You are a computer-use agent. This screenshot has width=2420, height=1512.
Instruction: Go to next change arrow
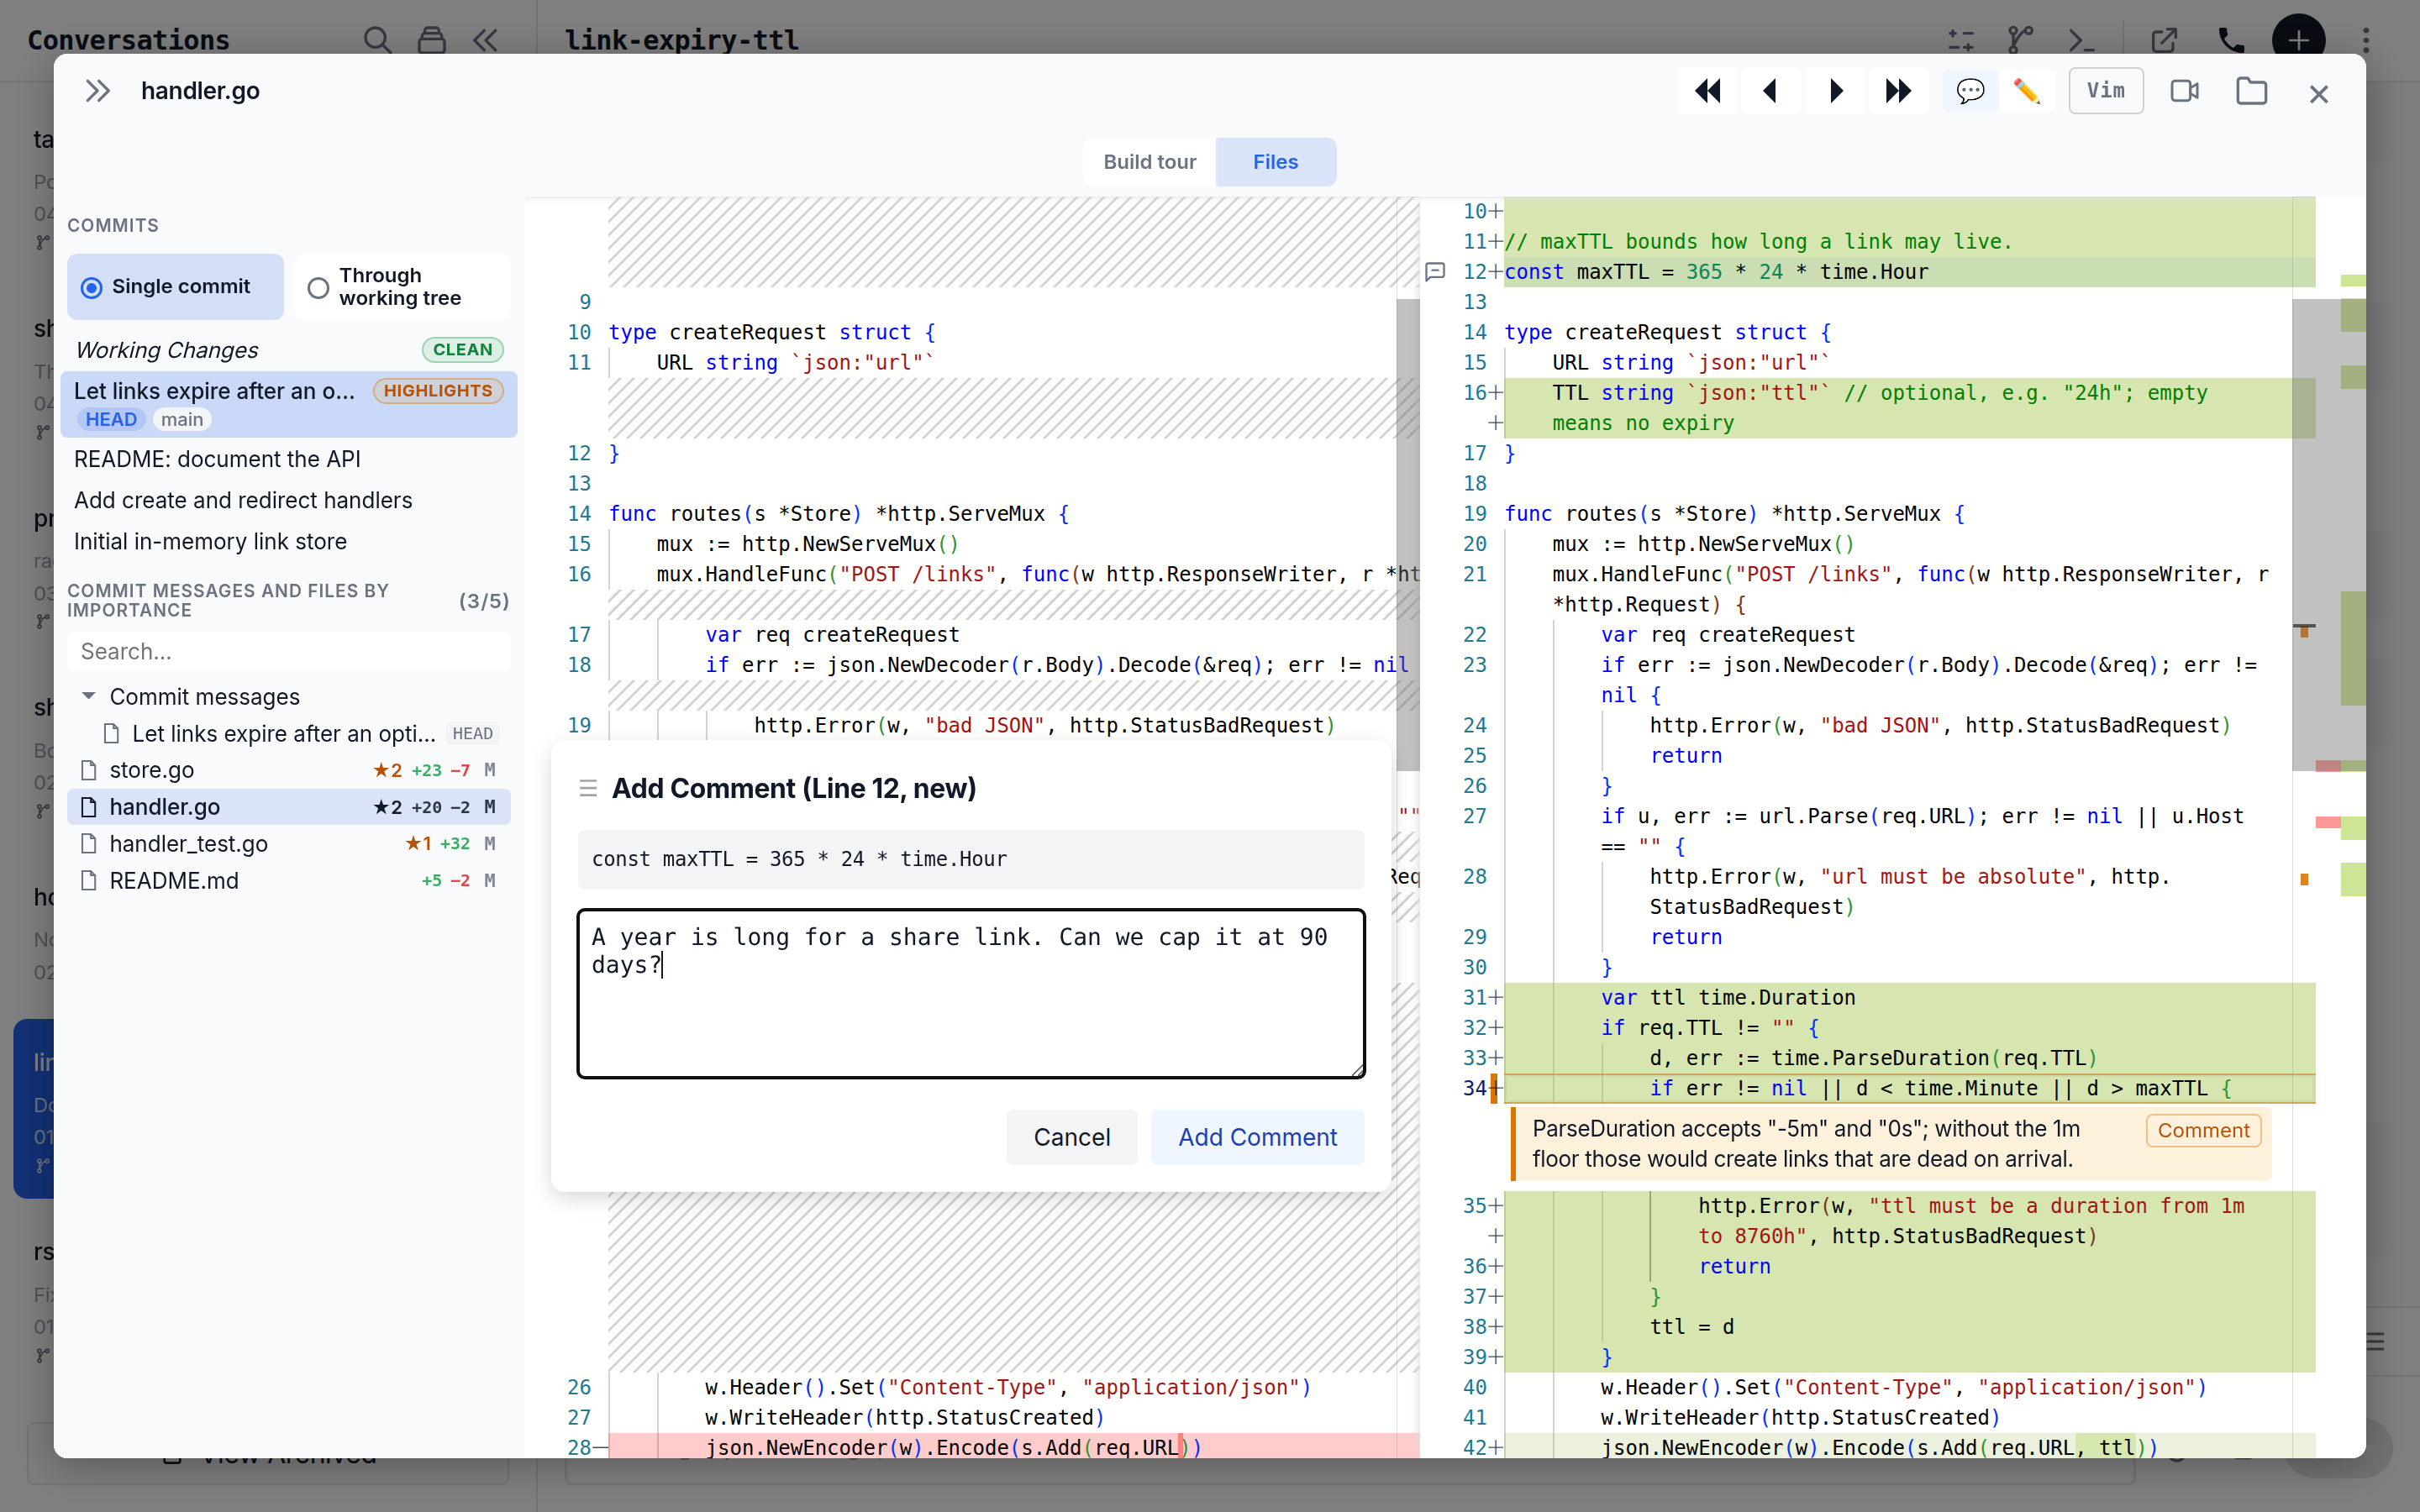click(x=1835, y=91)
